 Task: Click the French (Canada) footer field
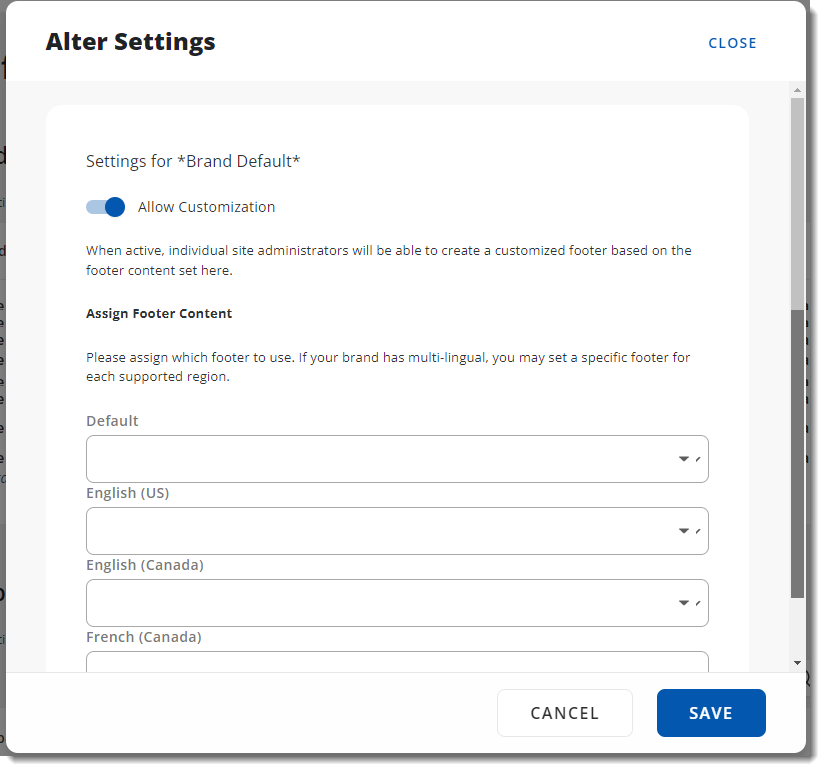380,662
